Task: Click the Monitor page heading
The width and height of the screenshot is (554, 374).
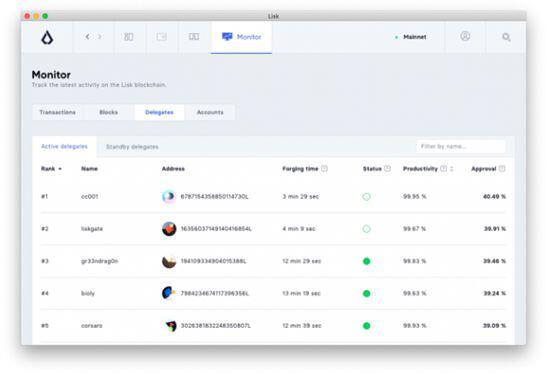Action: pos(51,75)
